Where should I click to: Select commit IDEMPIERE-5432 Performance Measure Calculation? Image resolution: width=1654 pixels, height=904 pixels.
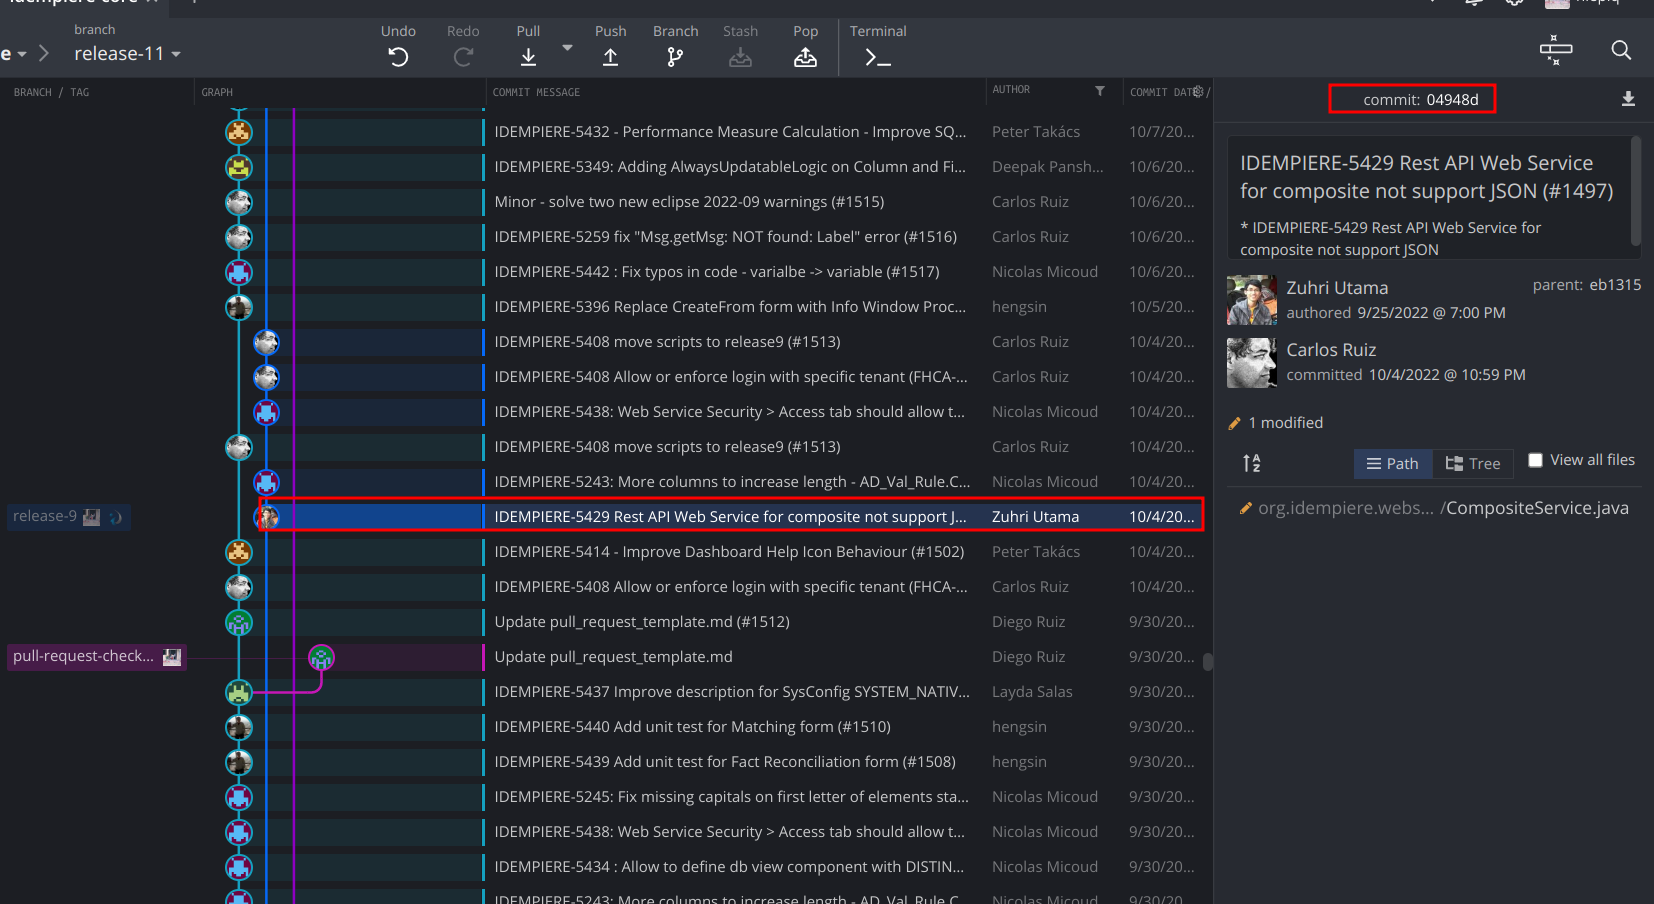click(x=730, y=132)
